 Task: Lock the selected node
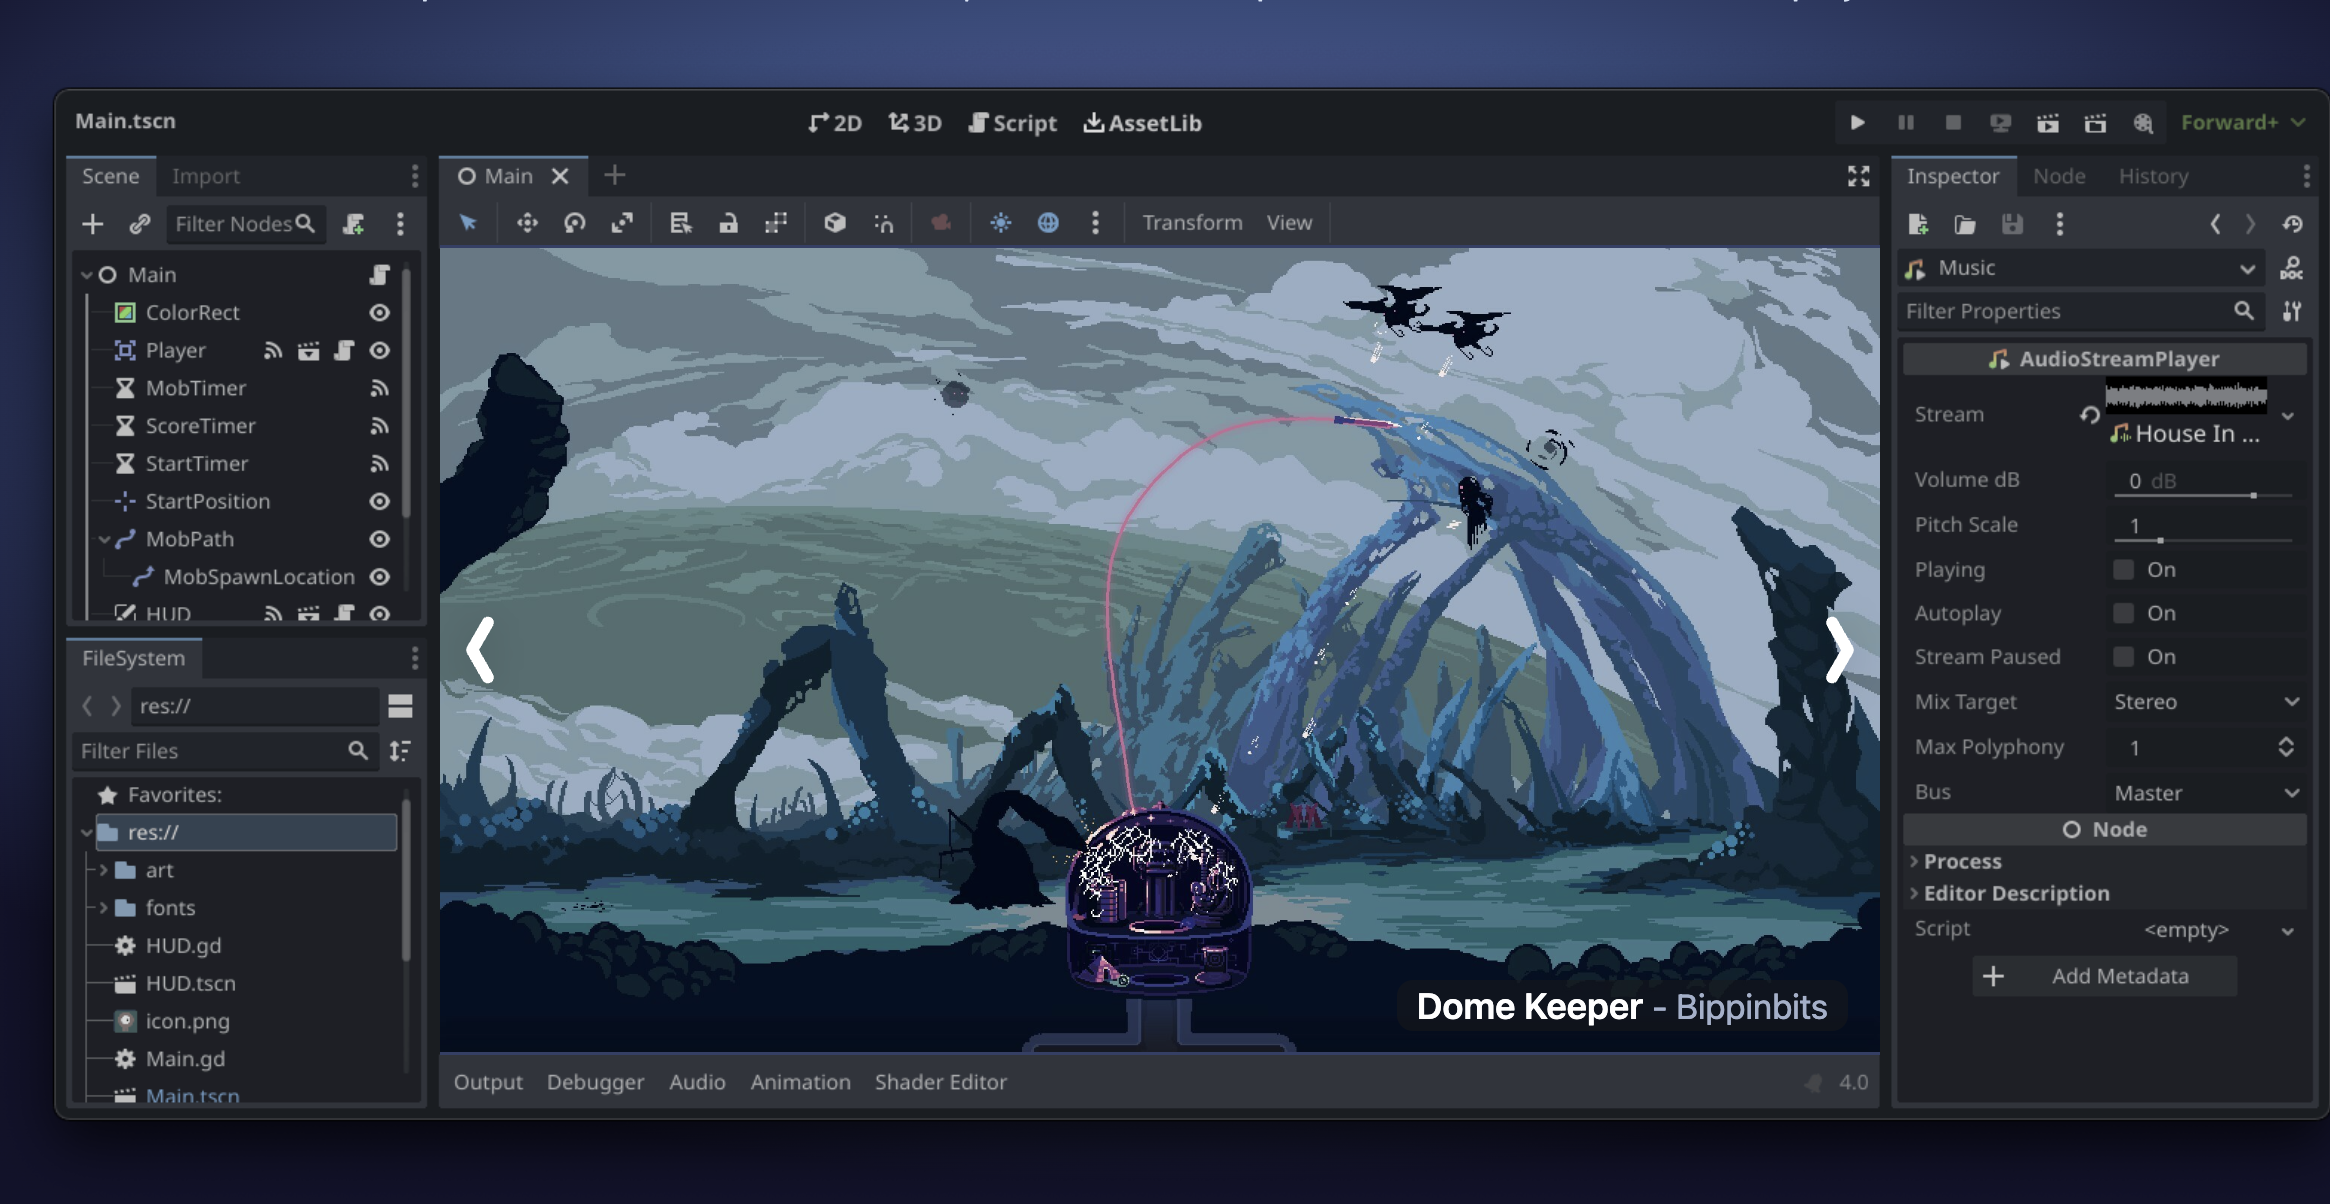coord(728,222)
